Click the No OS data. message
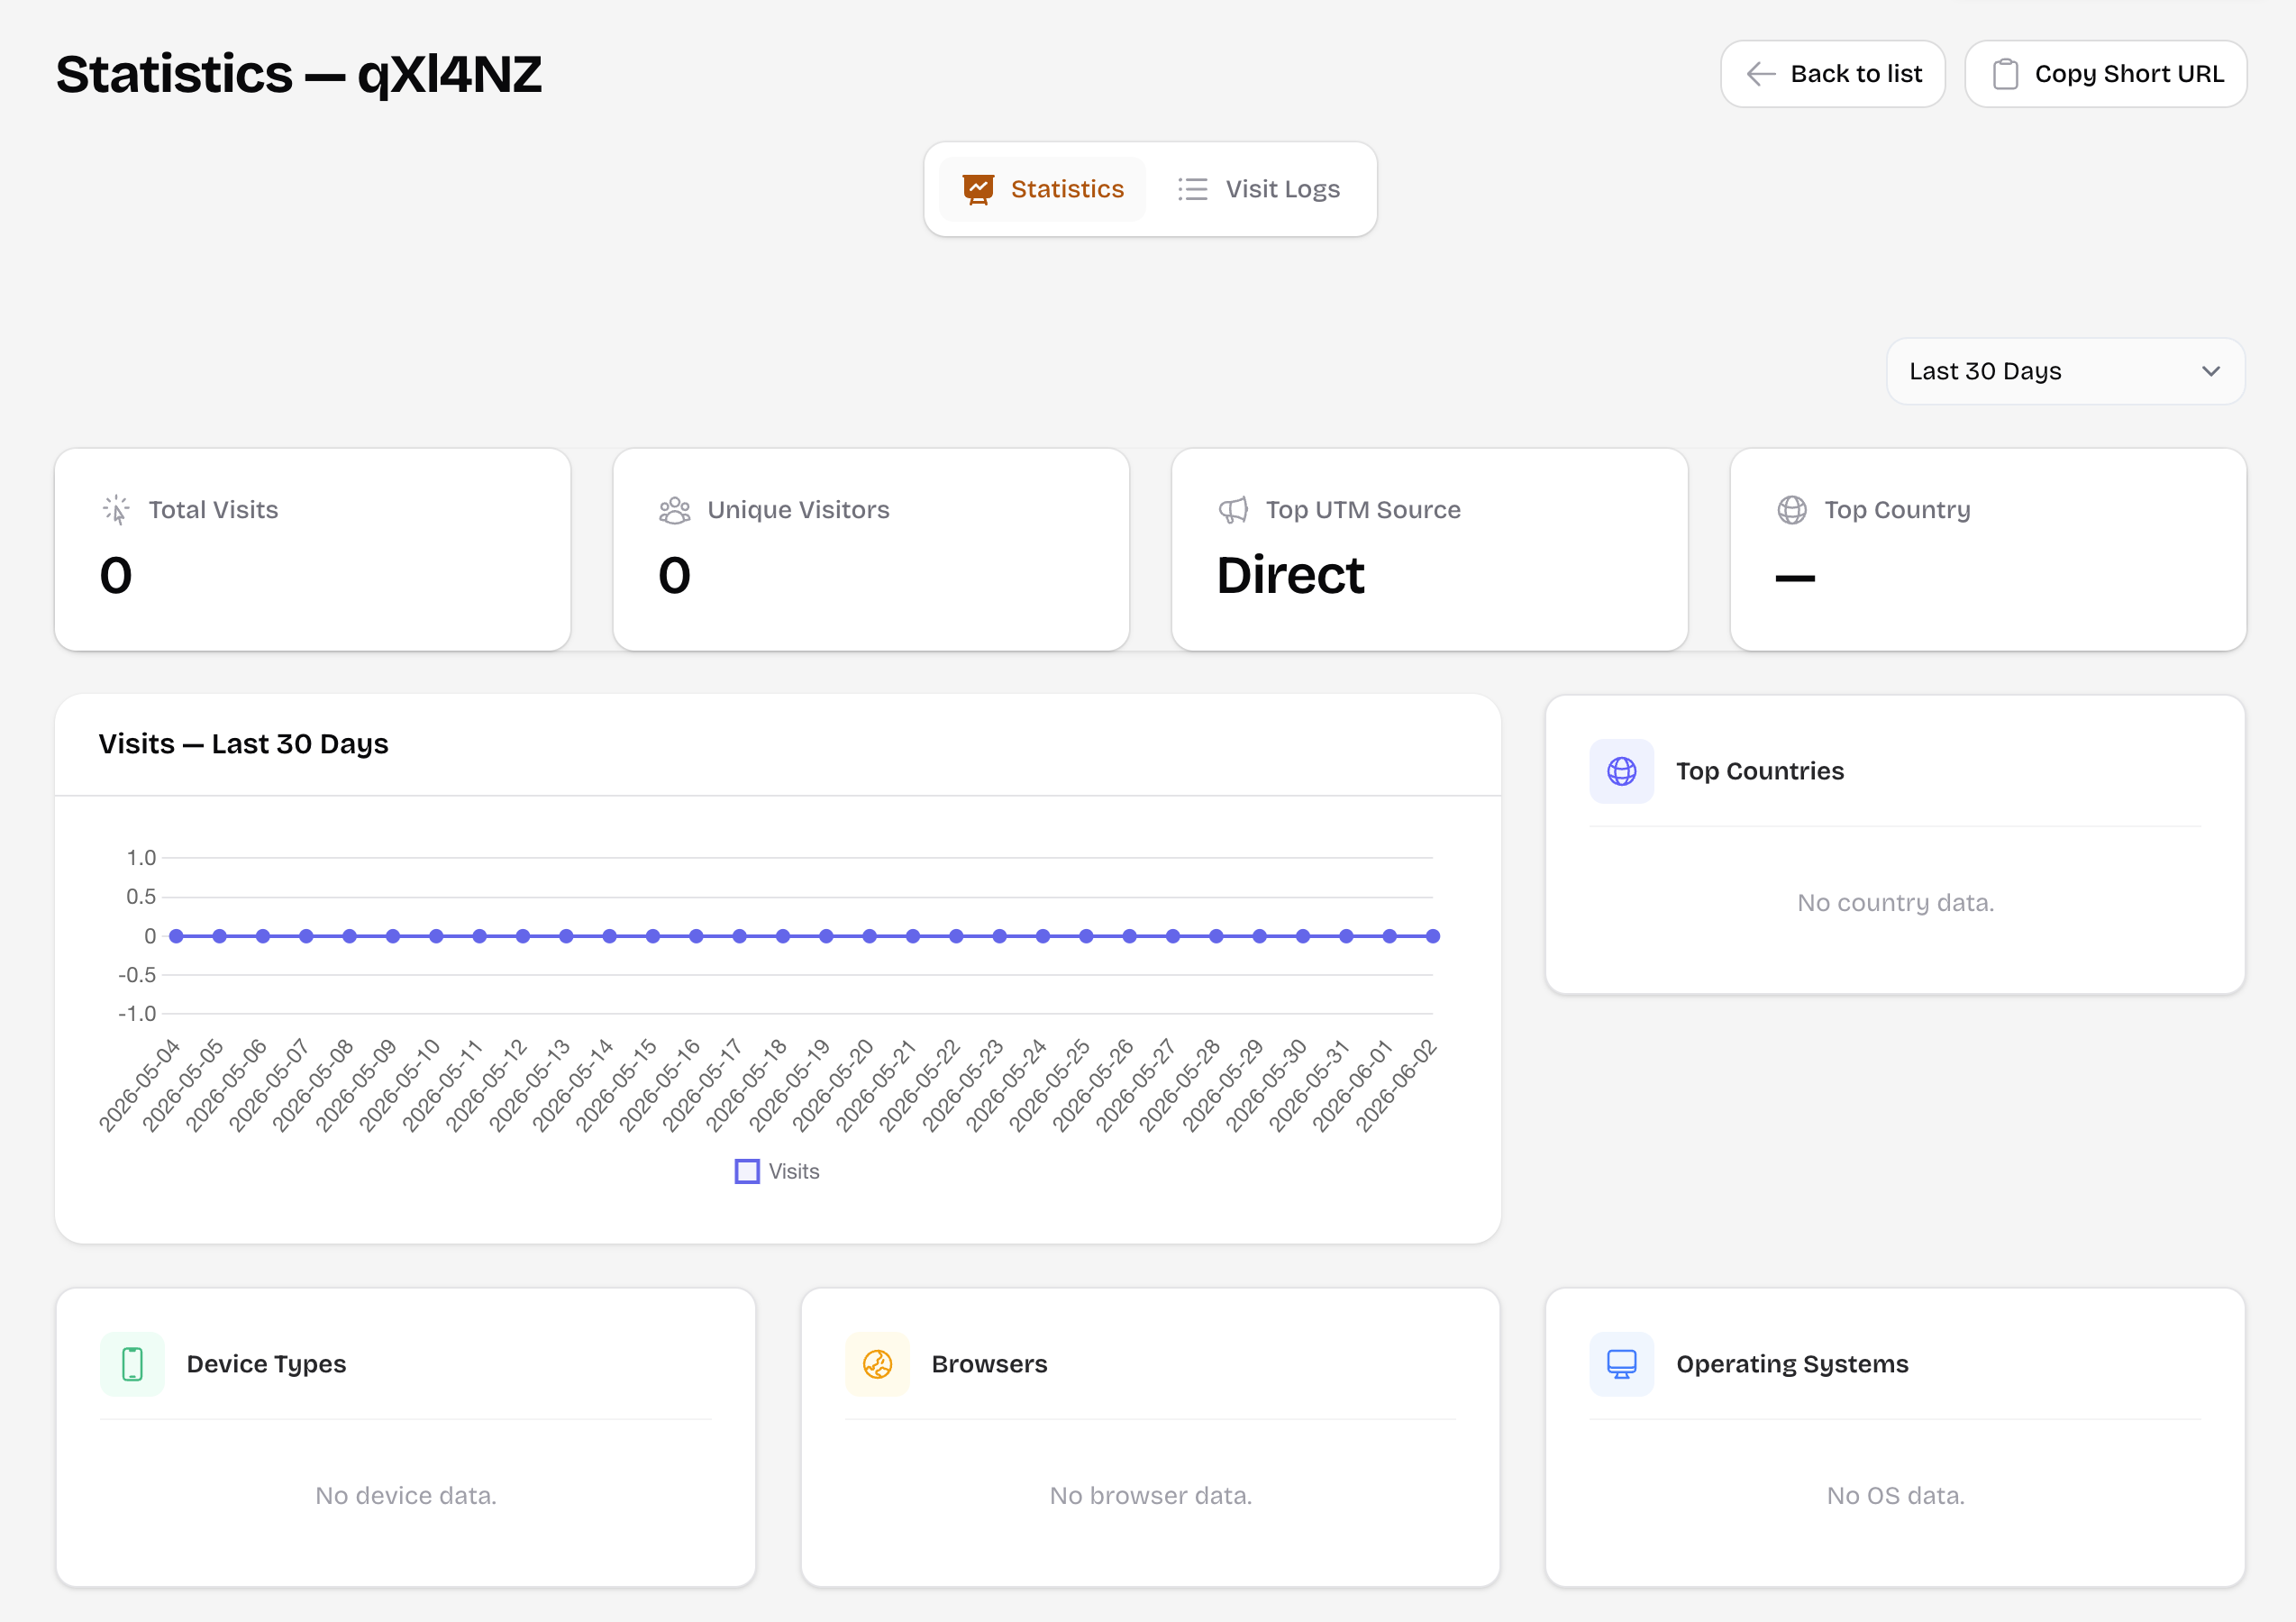The width and height of the screenshot is (2296, 1622). [x=1895, y=1495]
